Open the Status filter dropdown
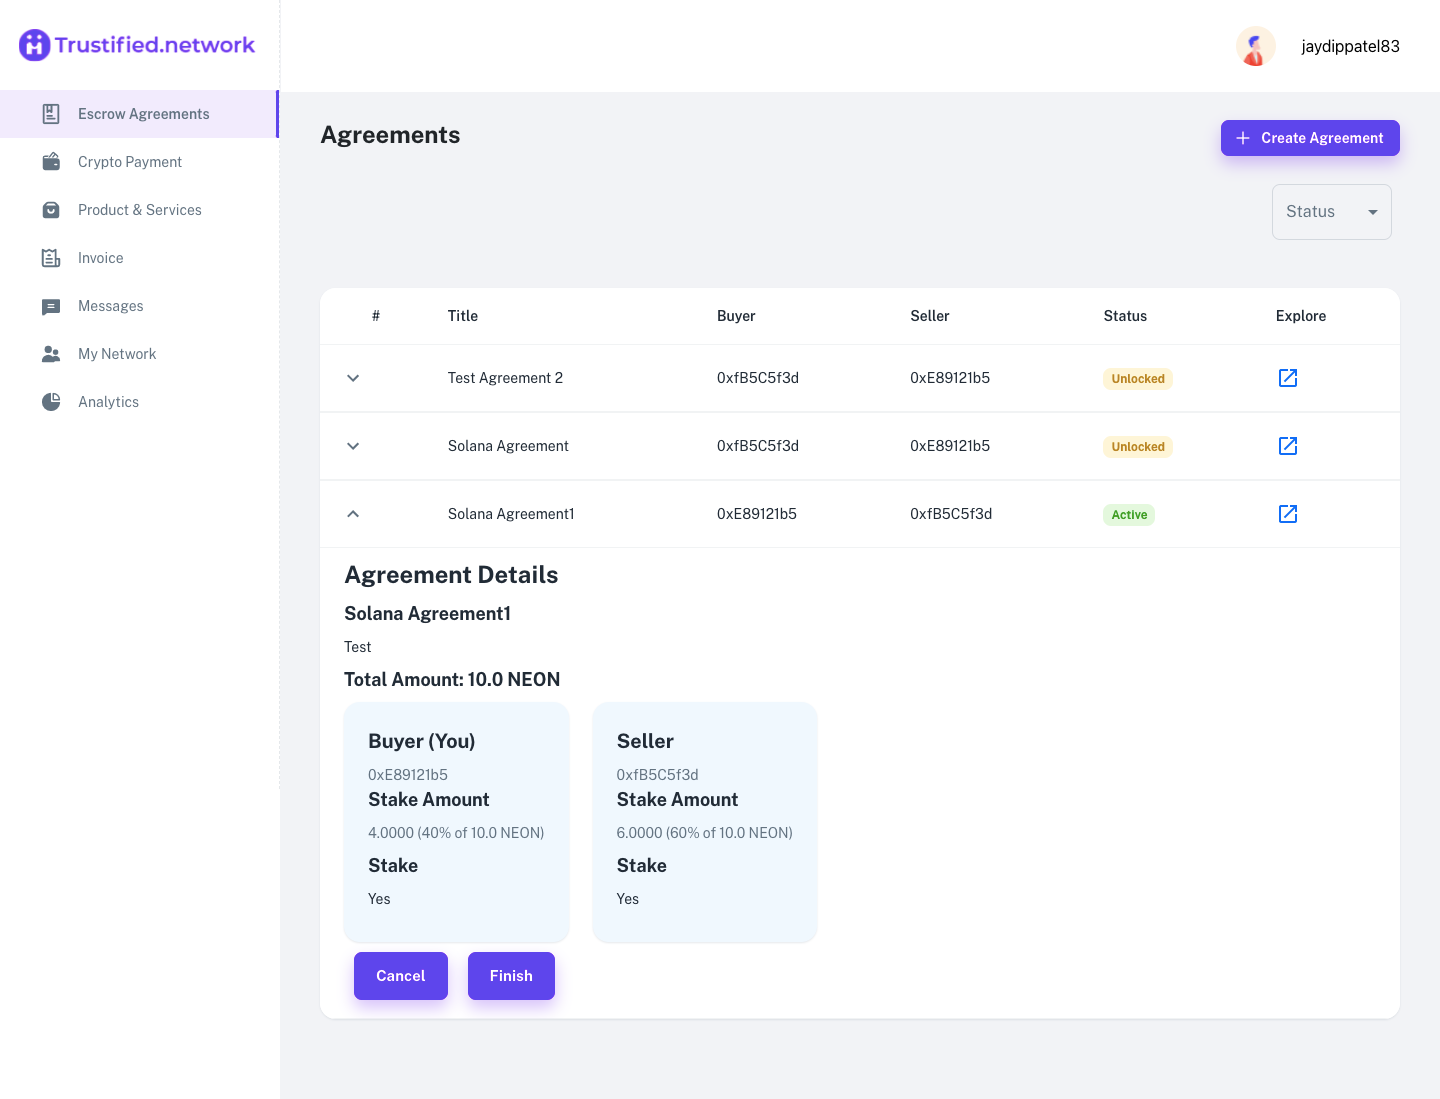The image size is (1440, 1099). click(x=1331, y=211)
